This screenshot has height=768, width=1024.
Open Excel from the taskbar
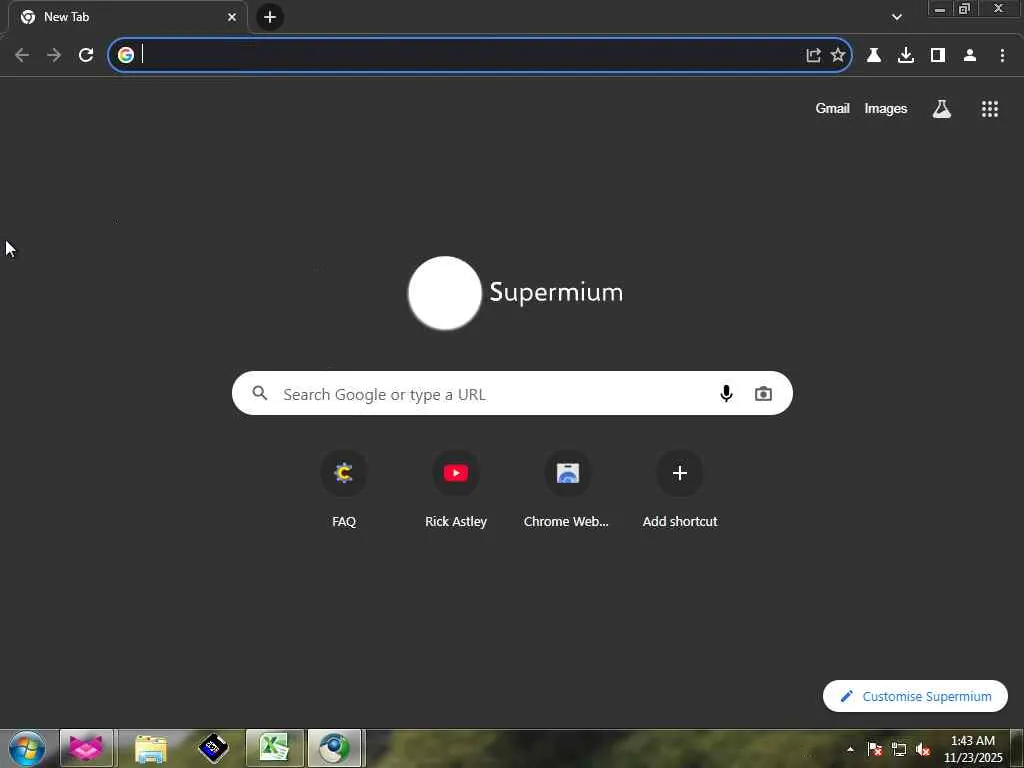274,748
